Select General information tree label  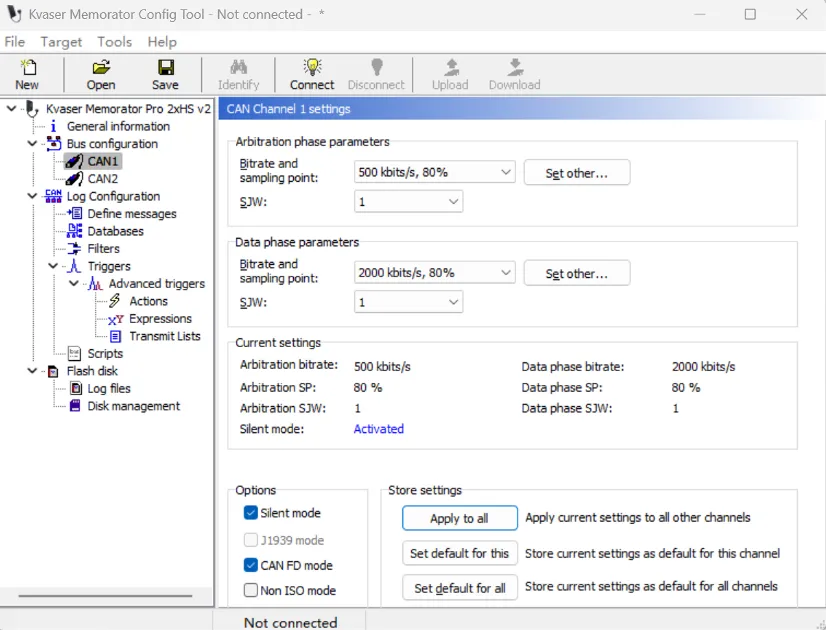pos(119,126)
